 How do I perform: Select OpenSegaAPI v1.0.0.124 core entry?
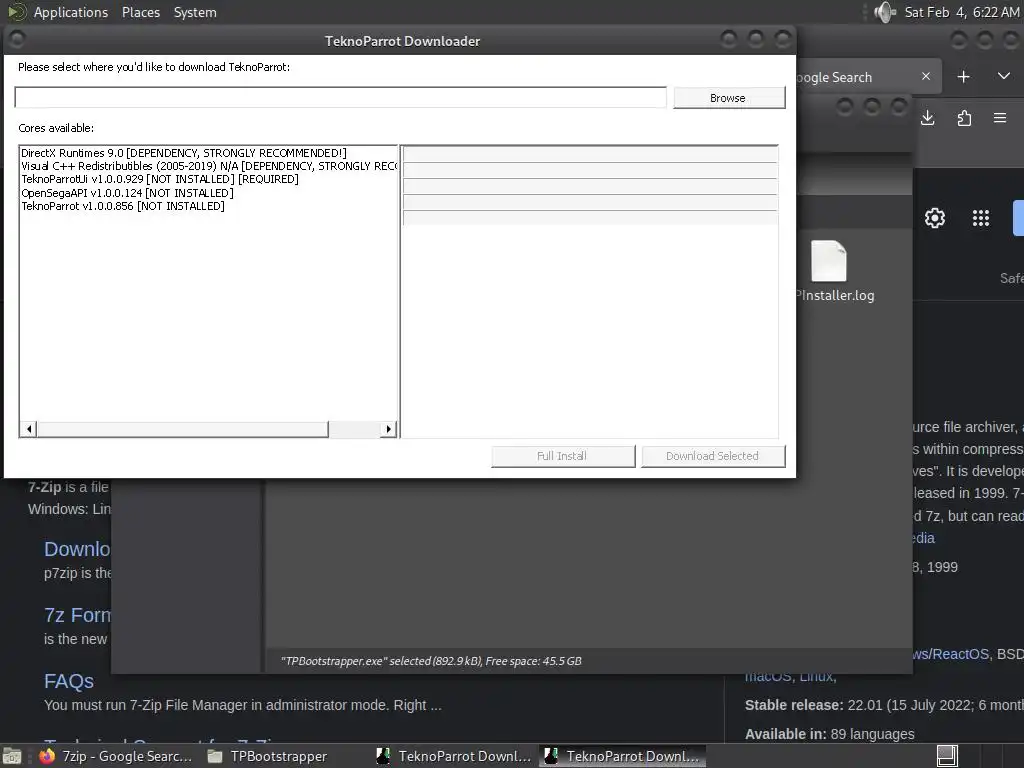pos(127,193)
